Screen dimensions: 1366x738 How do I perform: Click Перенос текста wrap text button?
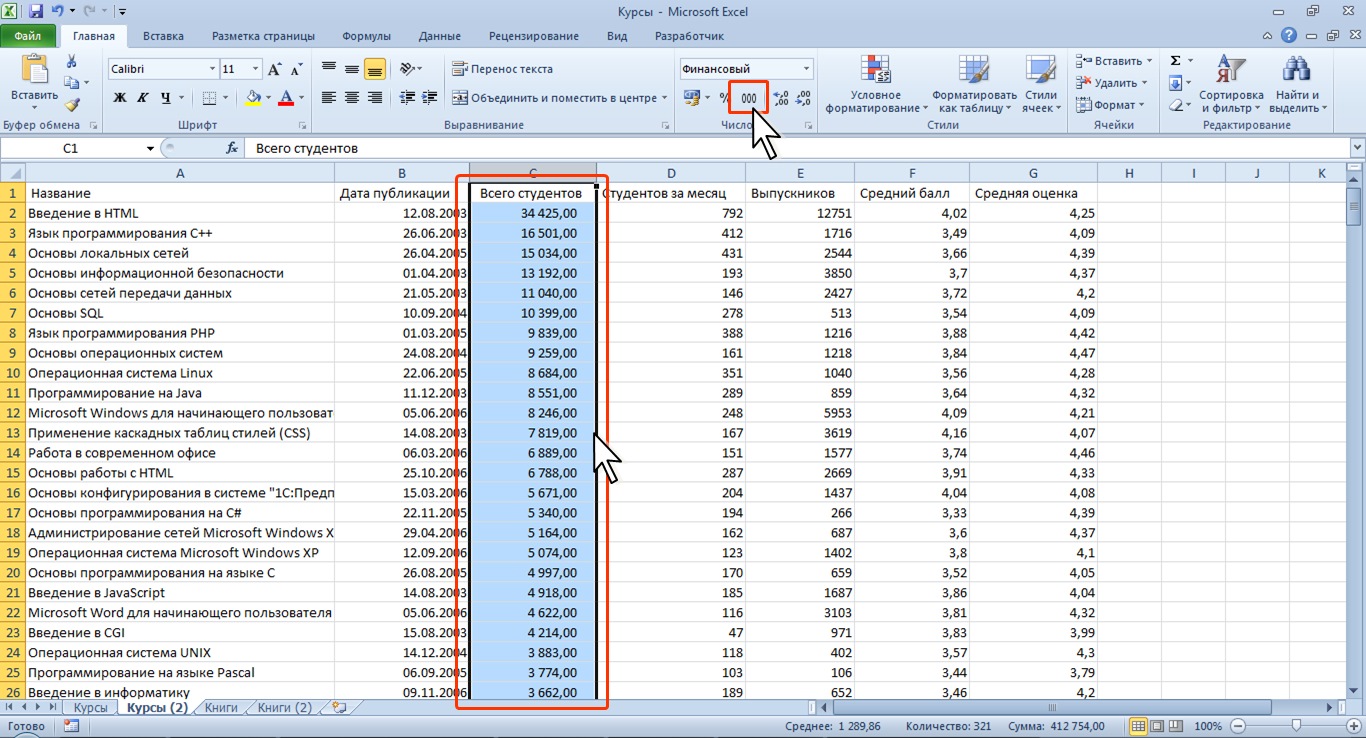pyautogui.click(x=503, y=69)
